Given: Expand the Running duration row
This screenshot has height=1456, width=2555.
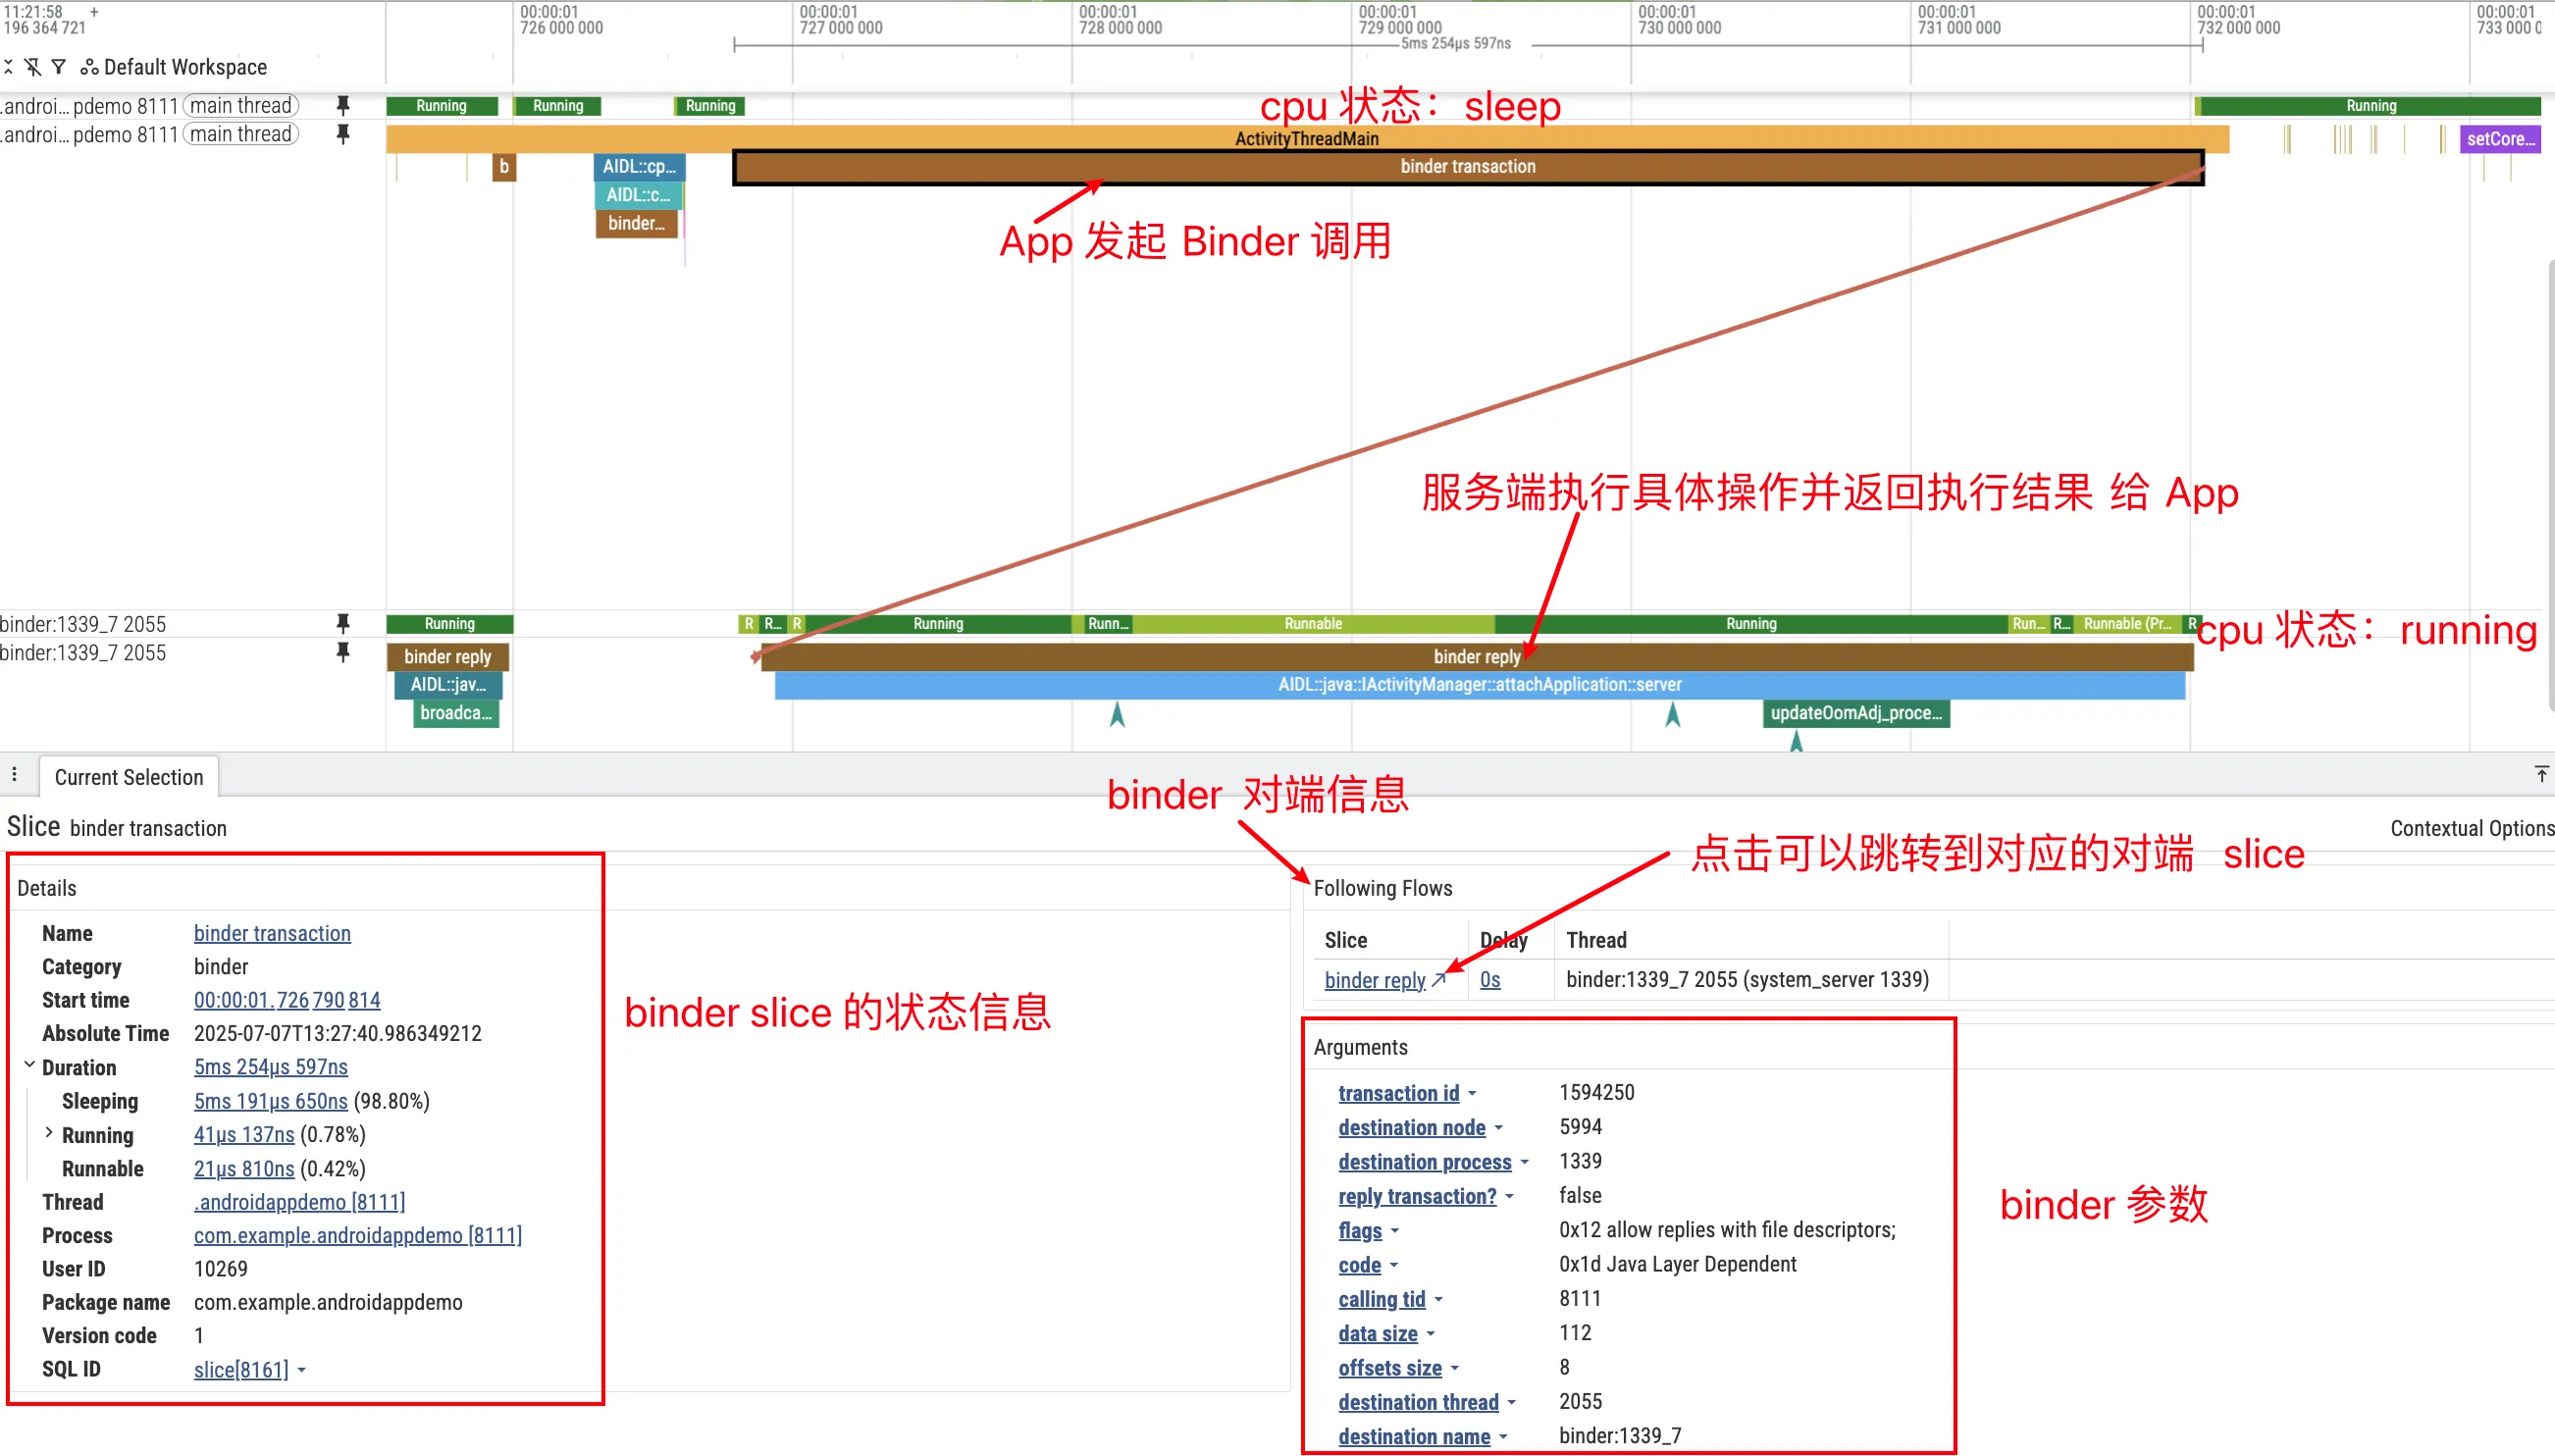Looking at the screenshot, I should pos(49,1133).
